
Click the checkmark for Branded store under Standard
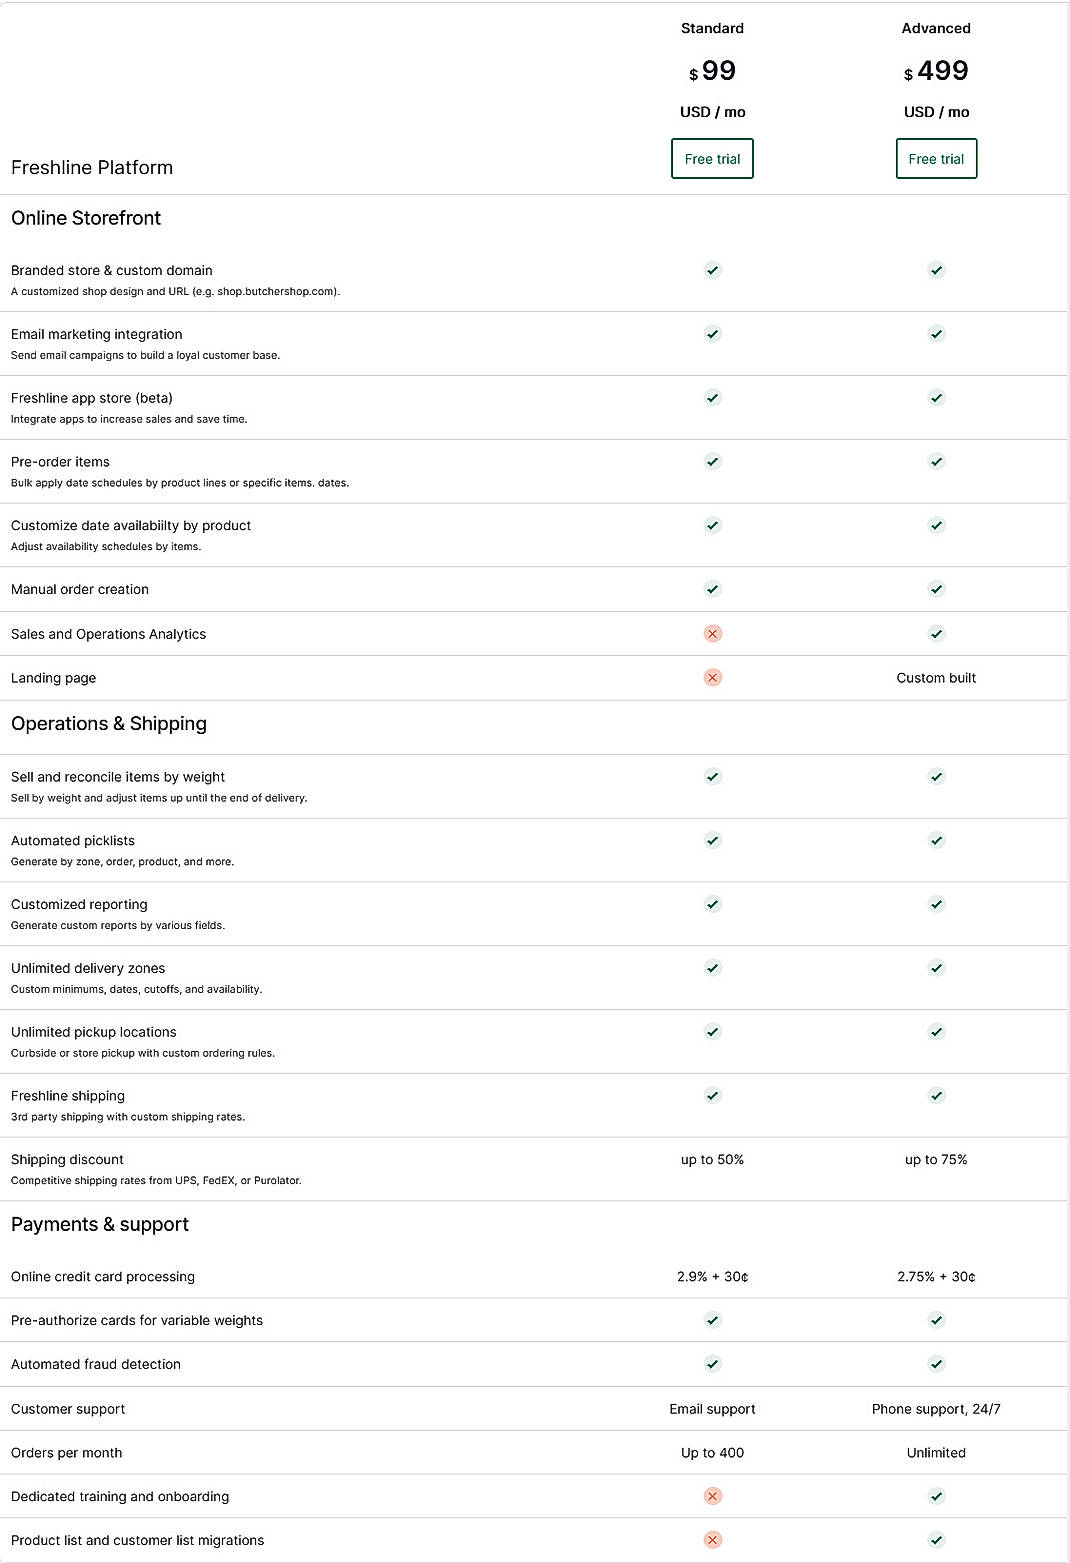[711, 270]
